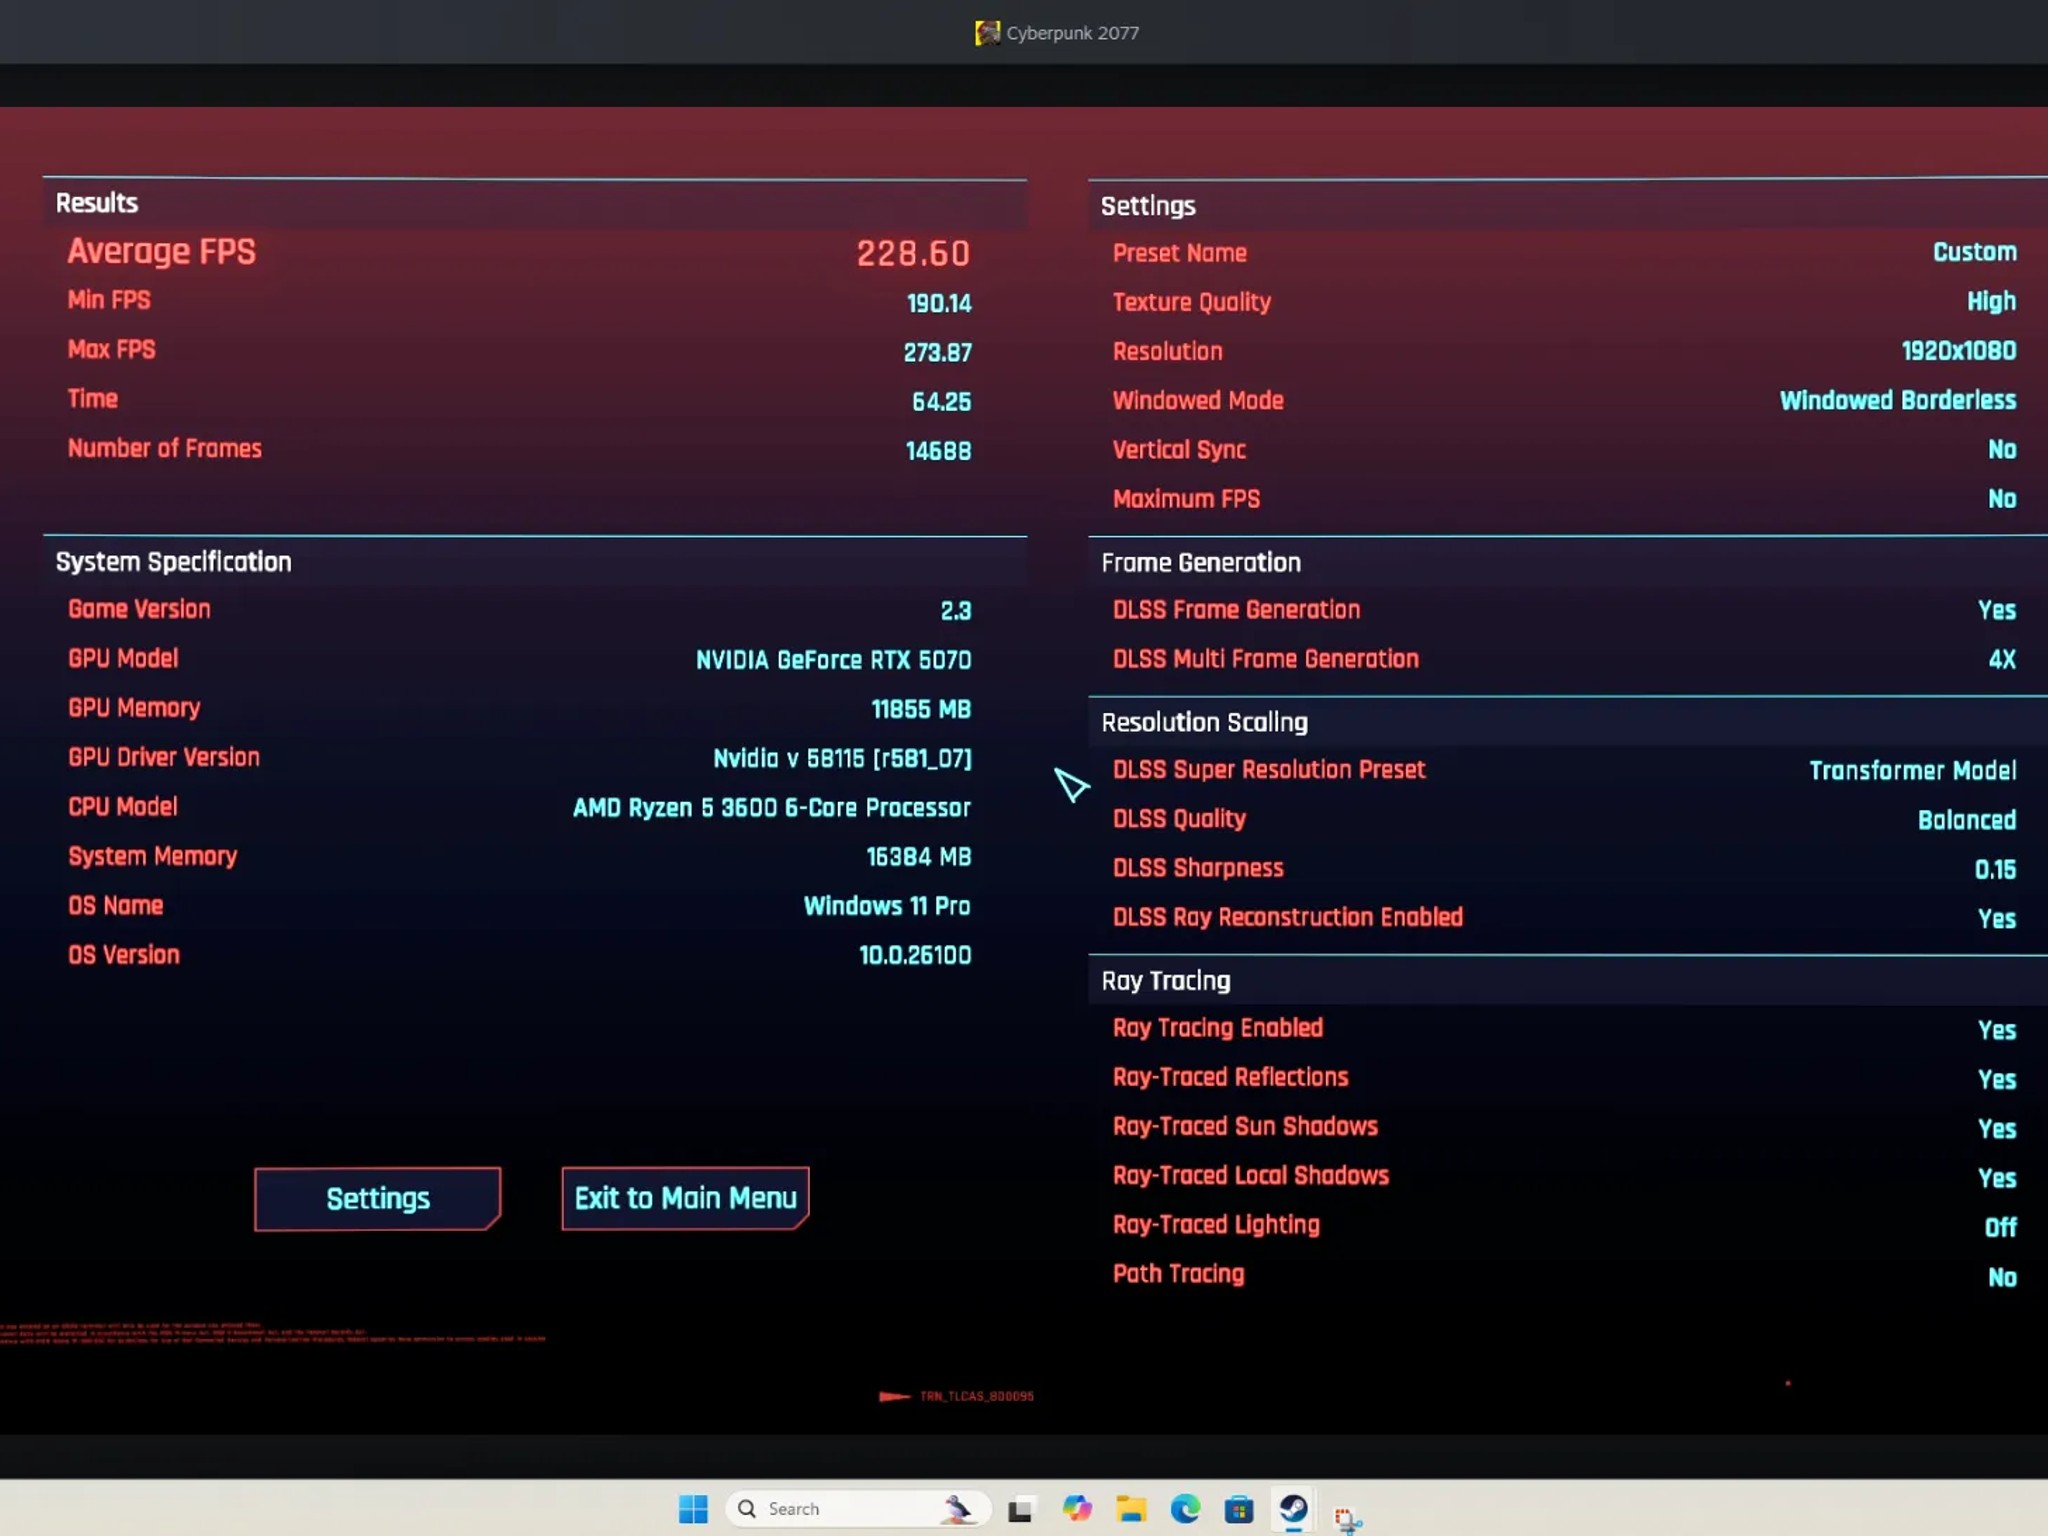
Task: Click the Cyberpunk 2077 title bar icon
Action: coord(987,33)
